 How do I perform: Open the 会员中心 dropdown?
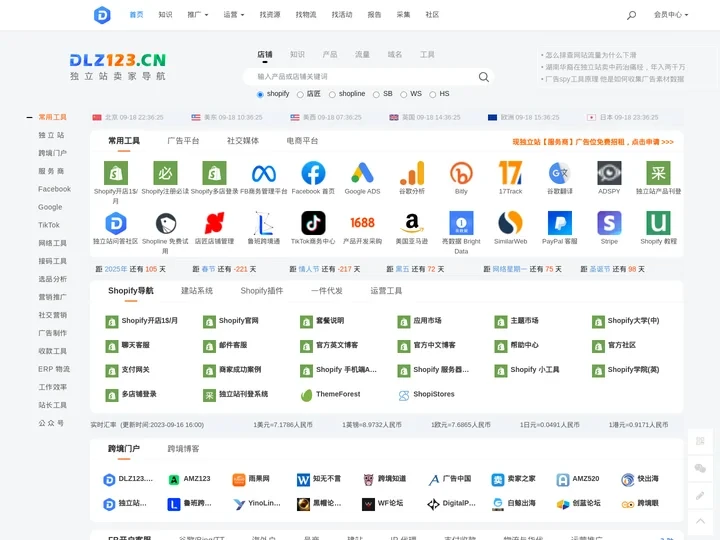tap(671, 15)
